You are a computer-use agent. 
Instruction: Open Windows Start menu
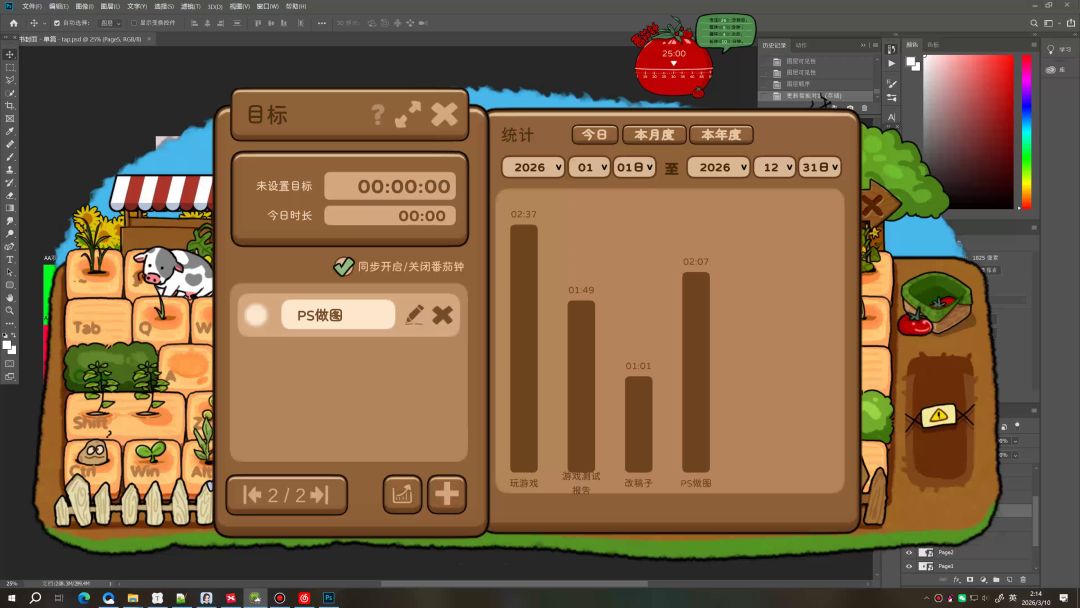[11, 598]
